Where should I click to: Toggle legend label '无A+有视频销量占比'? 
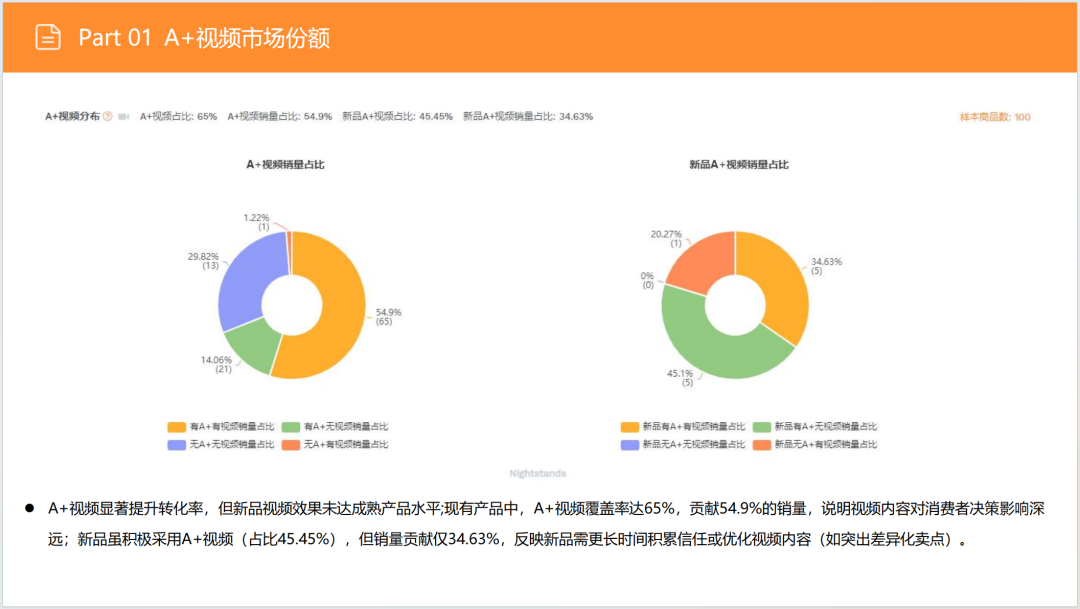(346, 445)
